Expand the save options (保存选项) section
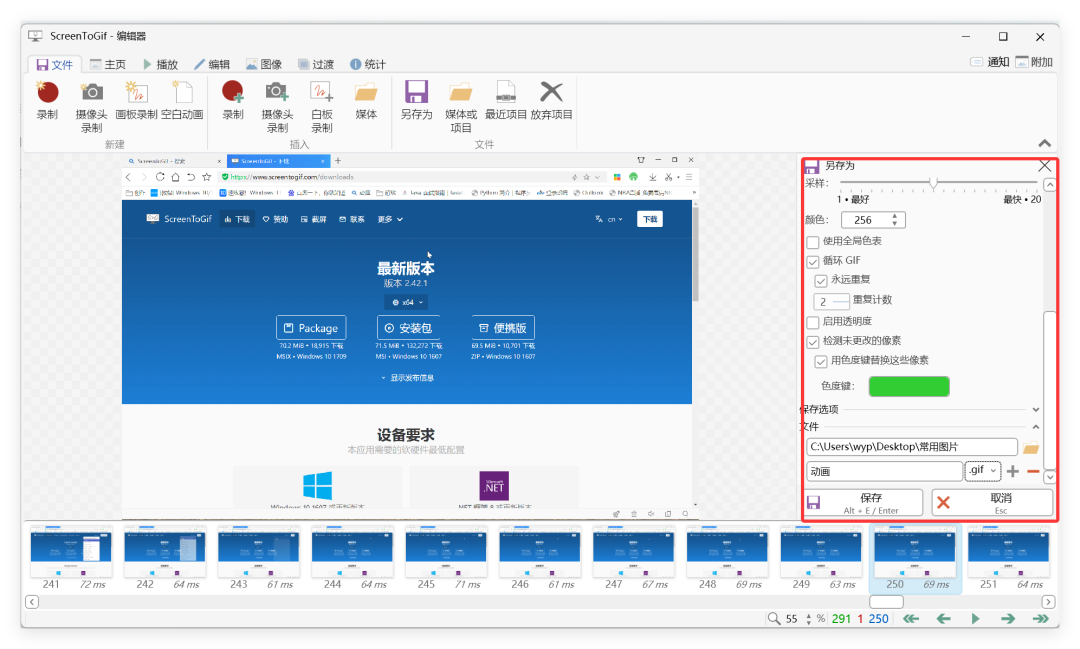This screenshot has height=649, width=1080. 1035,409
